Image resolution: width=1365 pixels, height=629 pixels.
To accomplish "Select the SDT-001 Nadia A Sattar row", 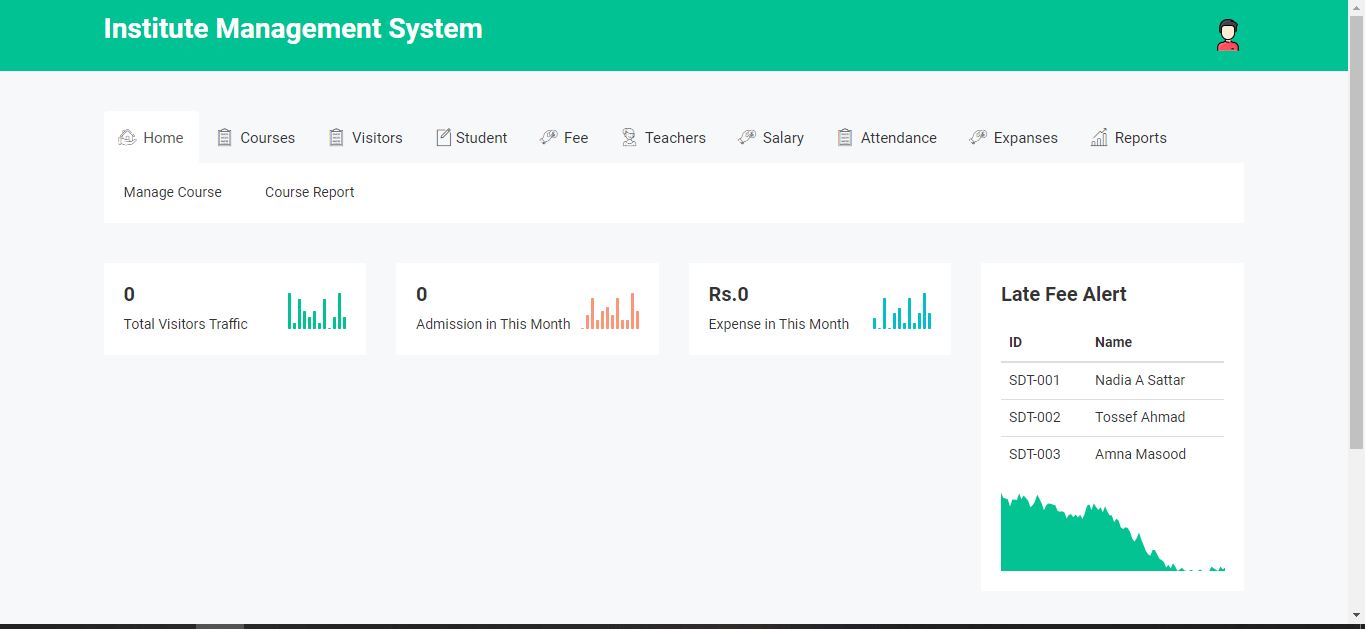I will click(x=1111, y=380).
